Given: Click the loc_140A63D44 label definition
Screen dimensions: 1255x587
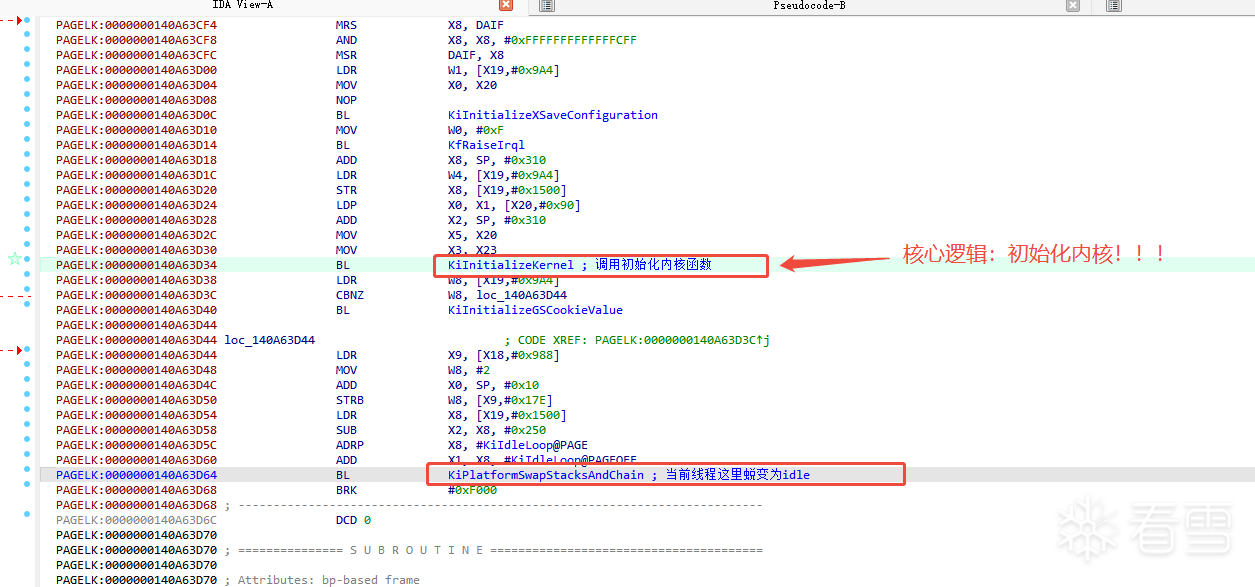Looking at the screenshot, I should coord(269,340).
